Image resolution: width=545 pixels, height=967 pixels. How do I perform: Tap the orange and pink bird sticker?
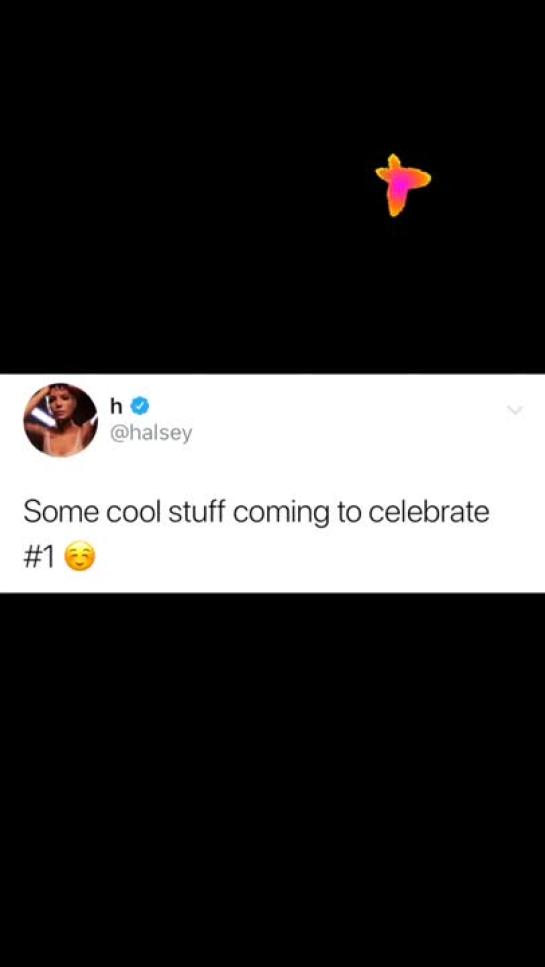(x=403, y=185)
